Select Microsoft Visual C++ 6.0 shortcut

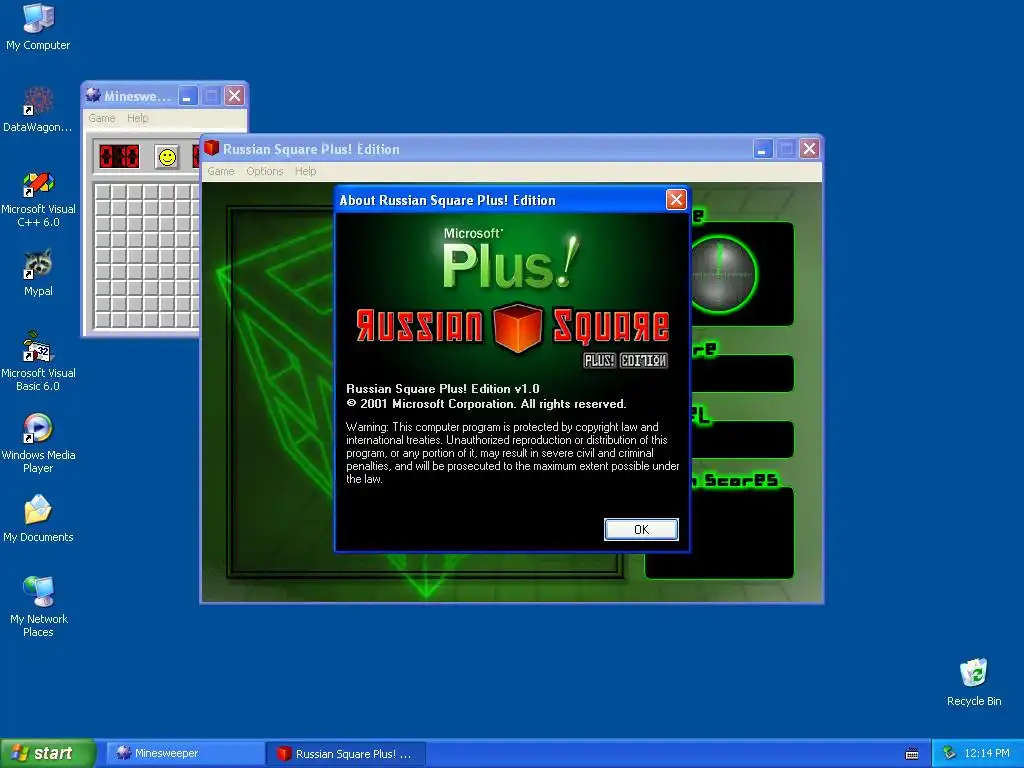[x=38, y=199]
